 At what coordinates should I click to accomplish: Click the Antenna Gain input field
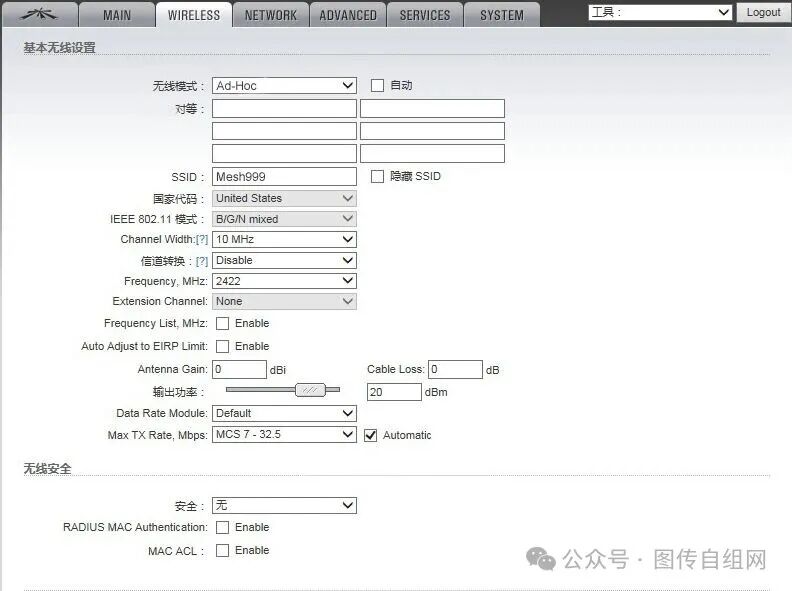point(239,369)
